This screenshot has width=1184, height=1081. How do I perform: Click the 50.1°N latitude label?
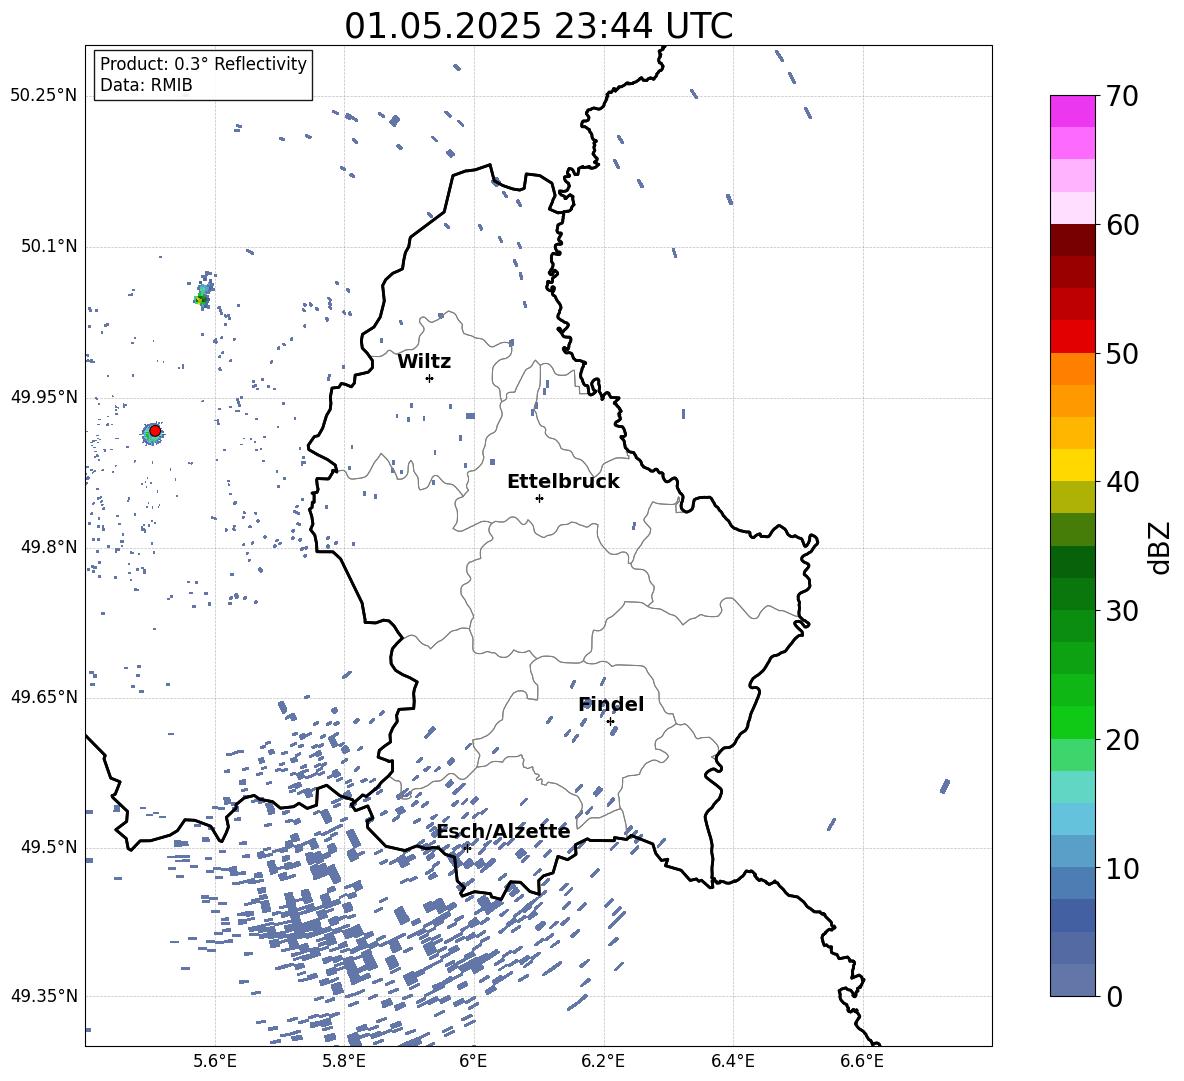(49, 246)
